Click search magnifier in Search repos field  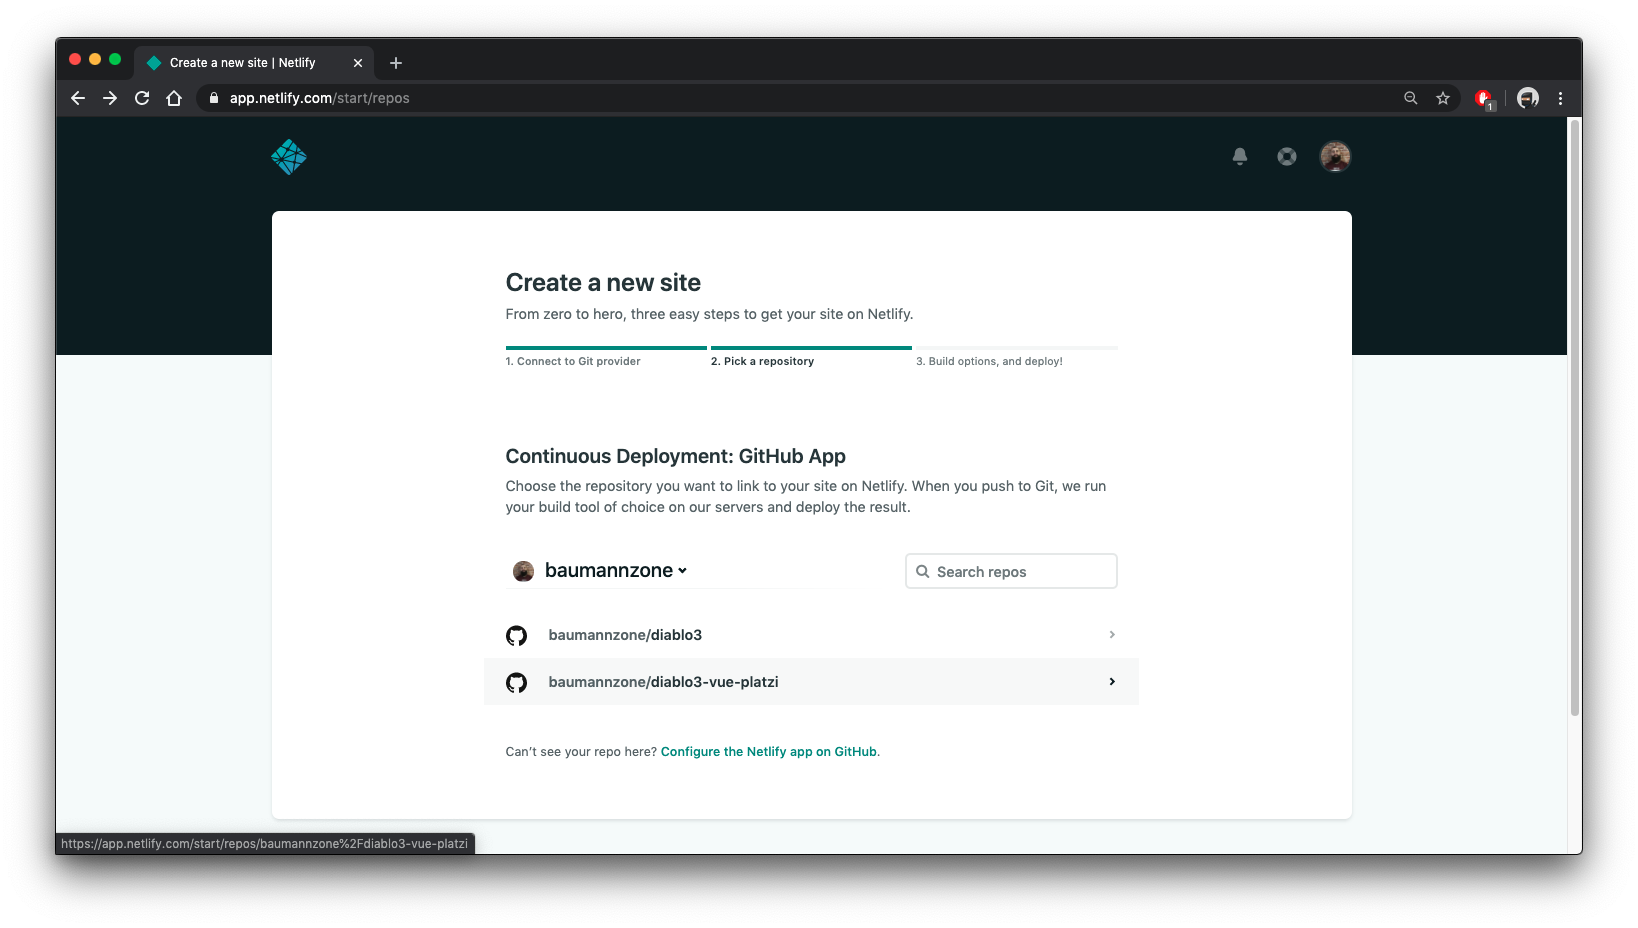point(923,572)
